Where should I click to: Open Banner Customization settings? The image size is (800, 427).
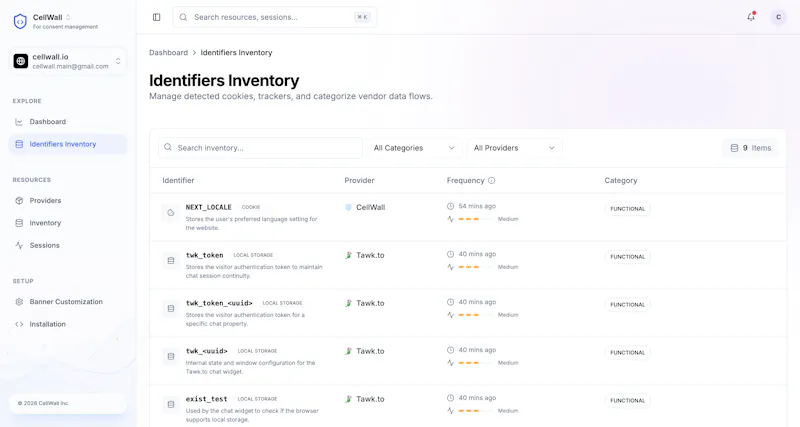[x=68, y=302]
